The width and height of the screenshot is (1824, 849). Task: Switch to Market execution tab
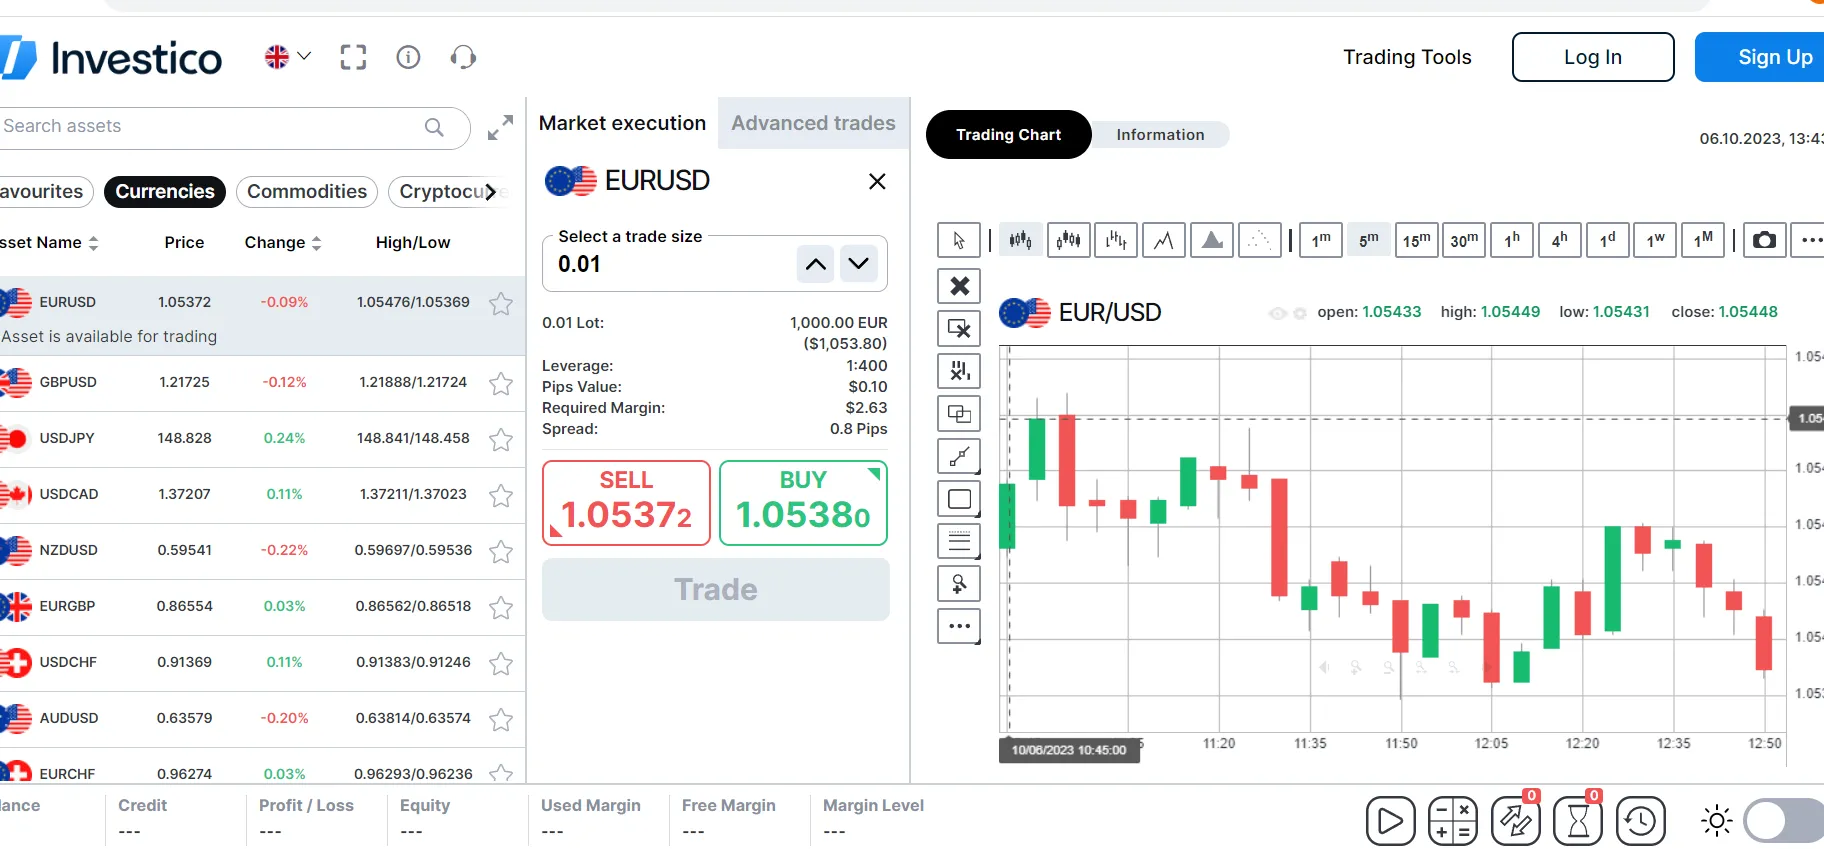point(622,123)
